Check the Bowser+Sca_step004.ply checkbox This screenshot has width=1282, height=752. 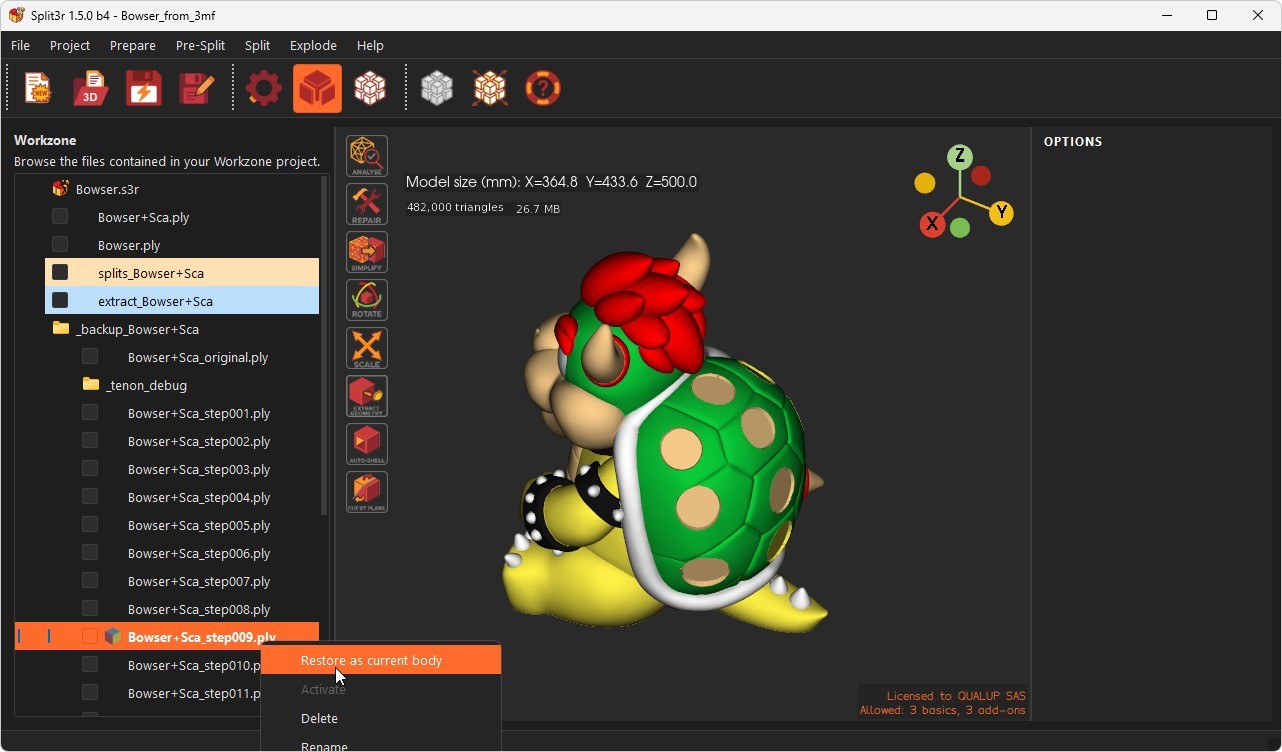(x=90, y=496)
